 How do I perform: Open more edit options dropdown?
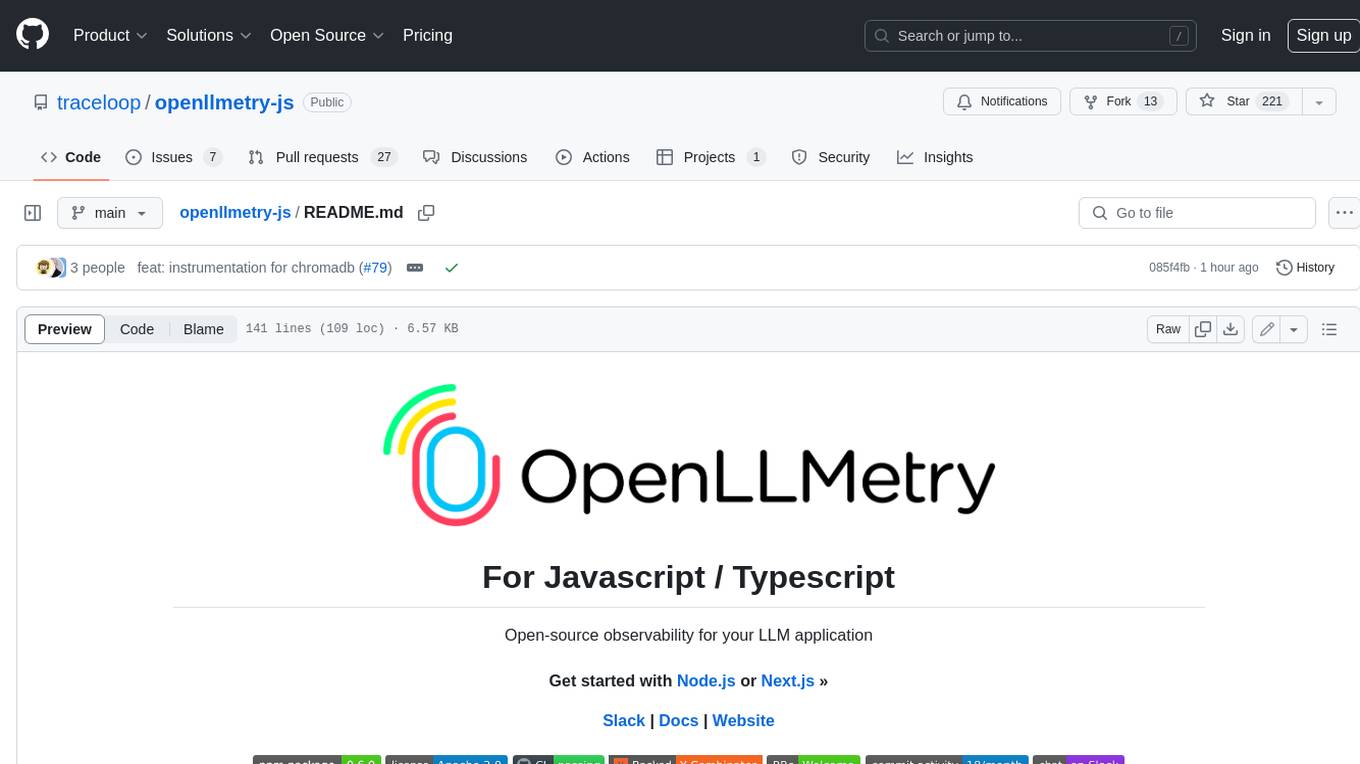[1294, 329]
